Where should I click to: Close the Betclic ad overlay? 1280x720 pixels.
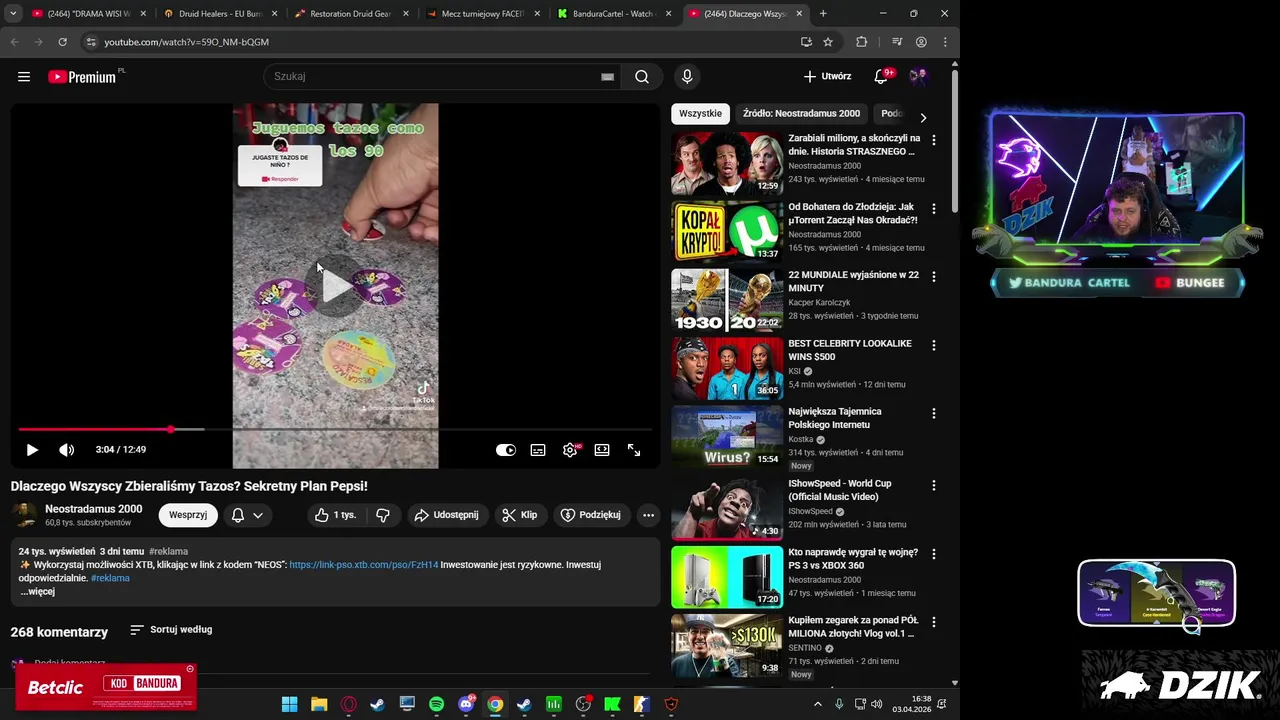(x=190, y=669)
